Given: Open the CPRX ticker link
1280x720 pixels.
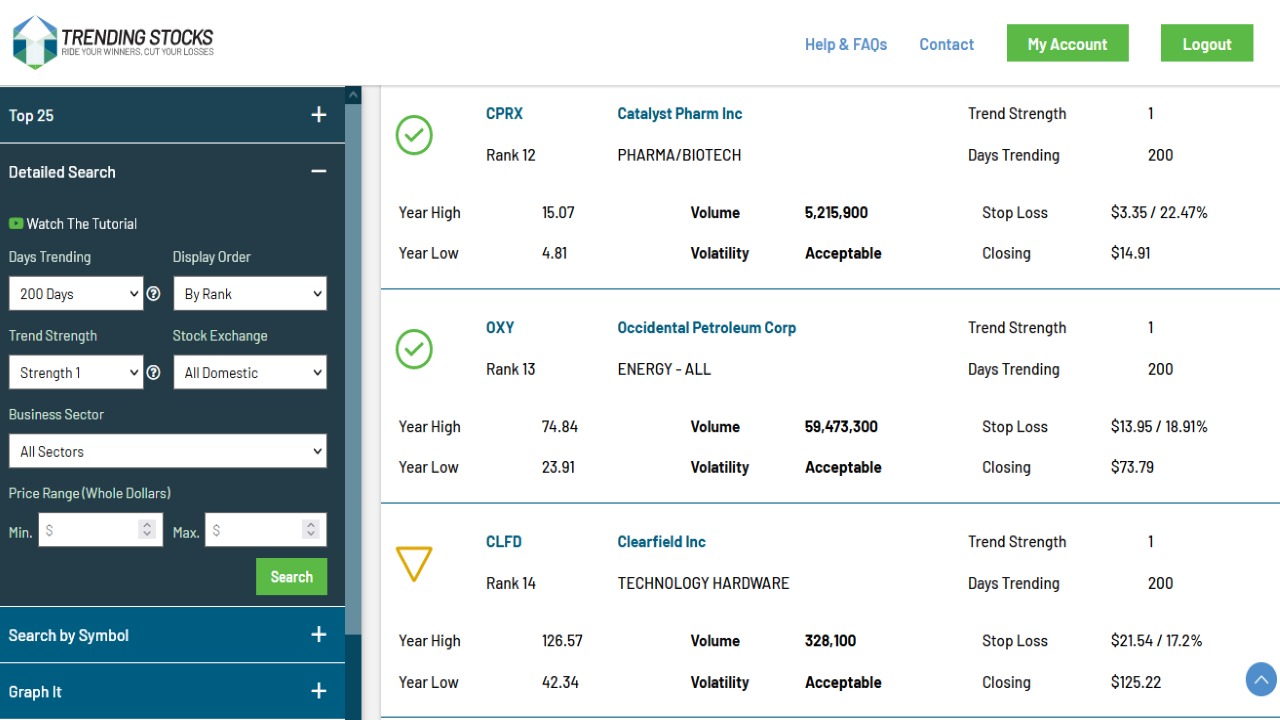Looking at the screenshot, I should pos(504,114).
